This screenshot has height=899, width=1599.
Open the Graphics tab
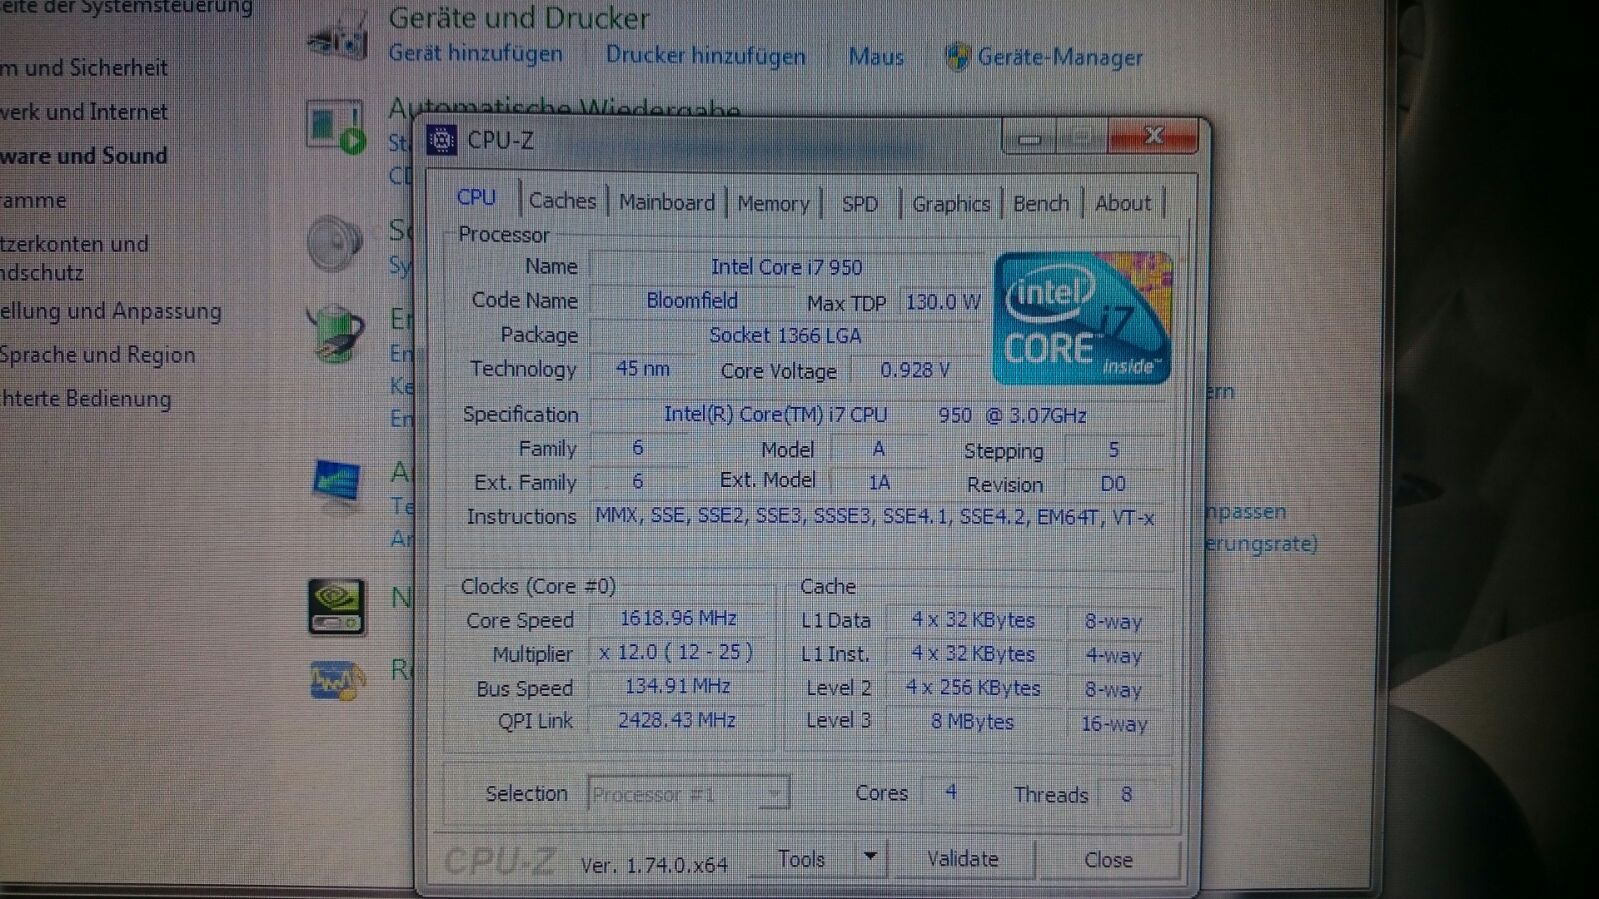pyautogui.click(x=951, y=204)
